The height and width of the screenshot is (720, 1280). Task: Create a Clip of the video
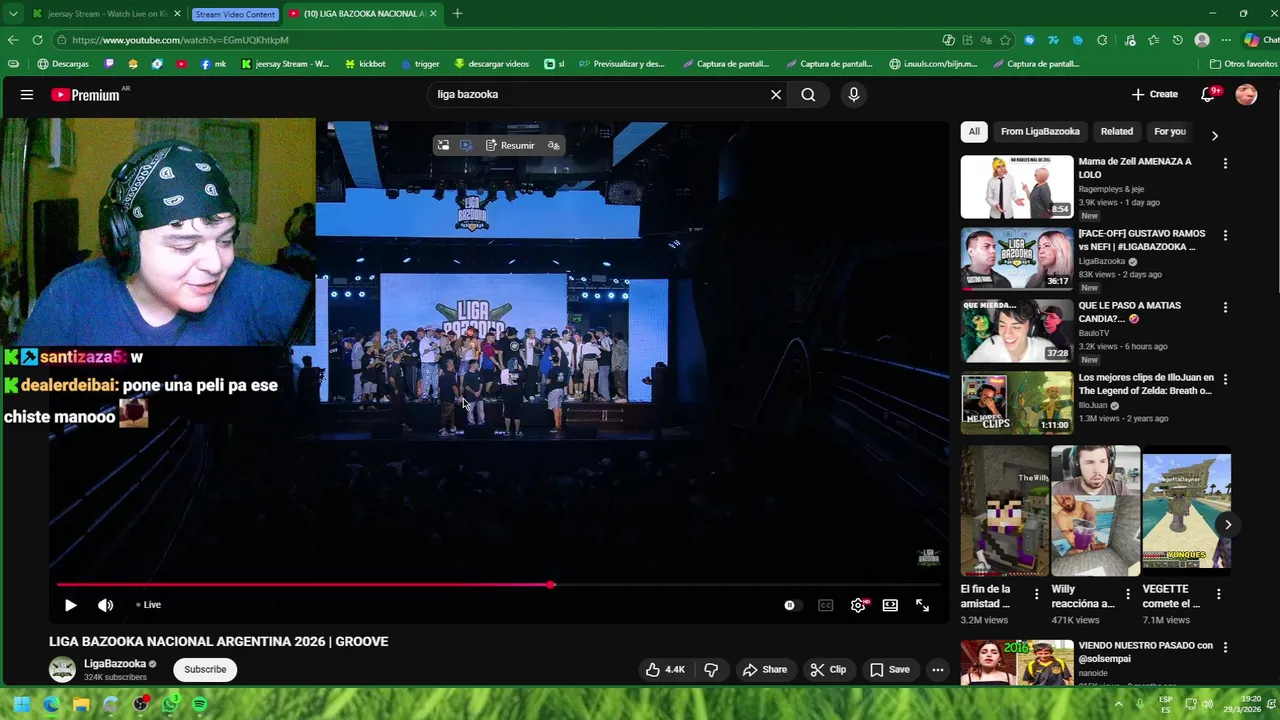(828, 669)
